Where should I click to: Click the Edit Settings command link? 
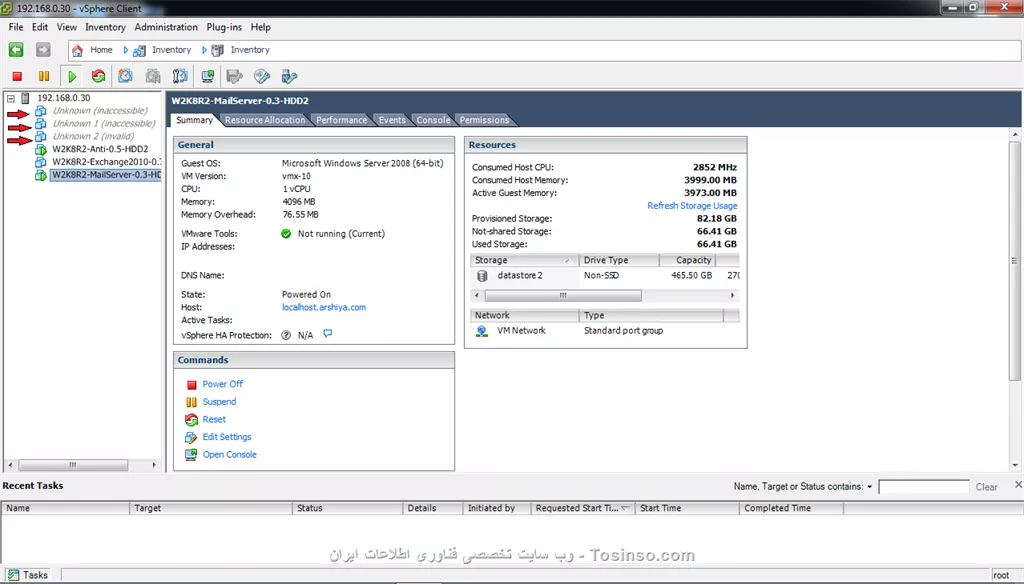227,437
